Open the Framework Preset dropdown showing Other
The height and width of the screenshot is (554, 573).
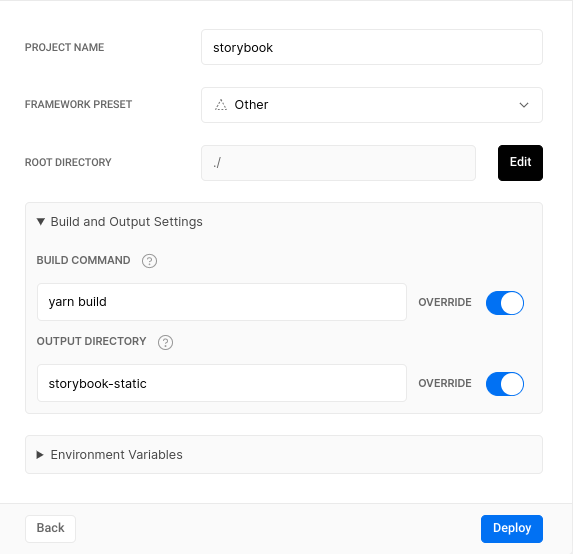tap(372, 105)
